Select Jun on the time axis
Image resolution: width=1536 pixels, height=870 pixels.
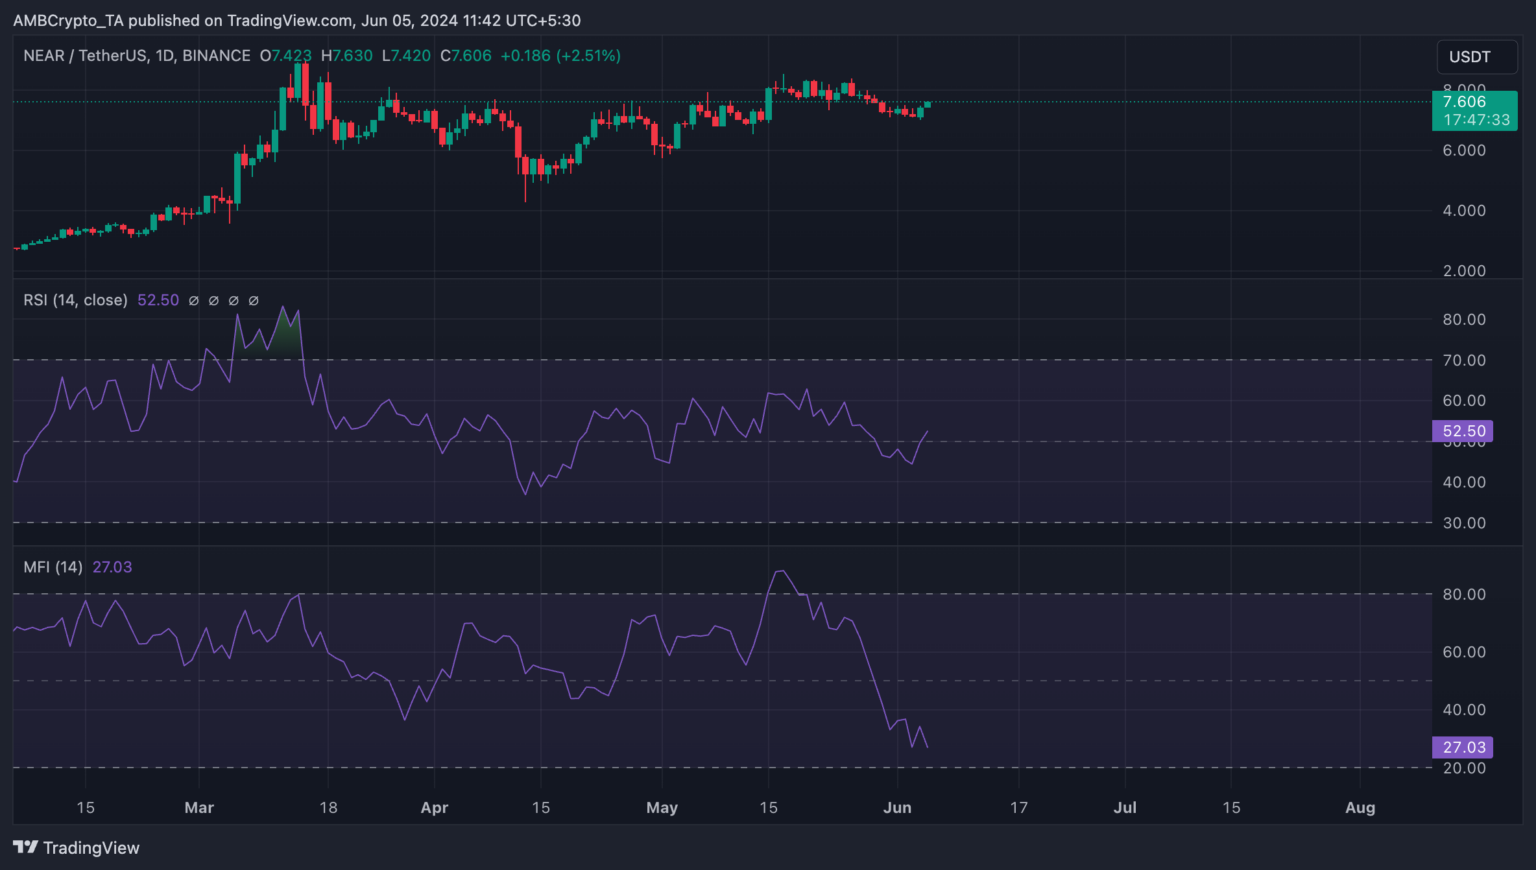(897, 807)
